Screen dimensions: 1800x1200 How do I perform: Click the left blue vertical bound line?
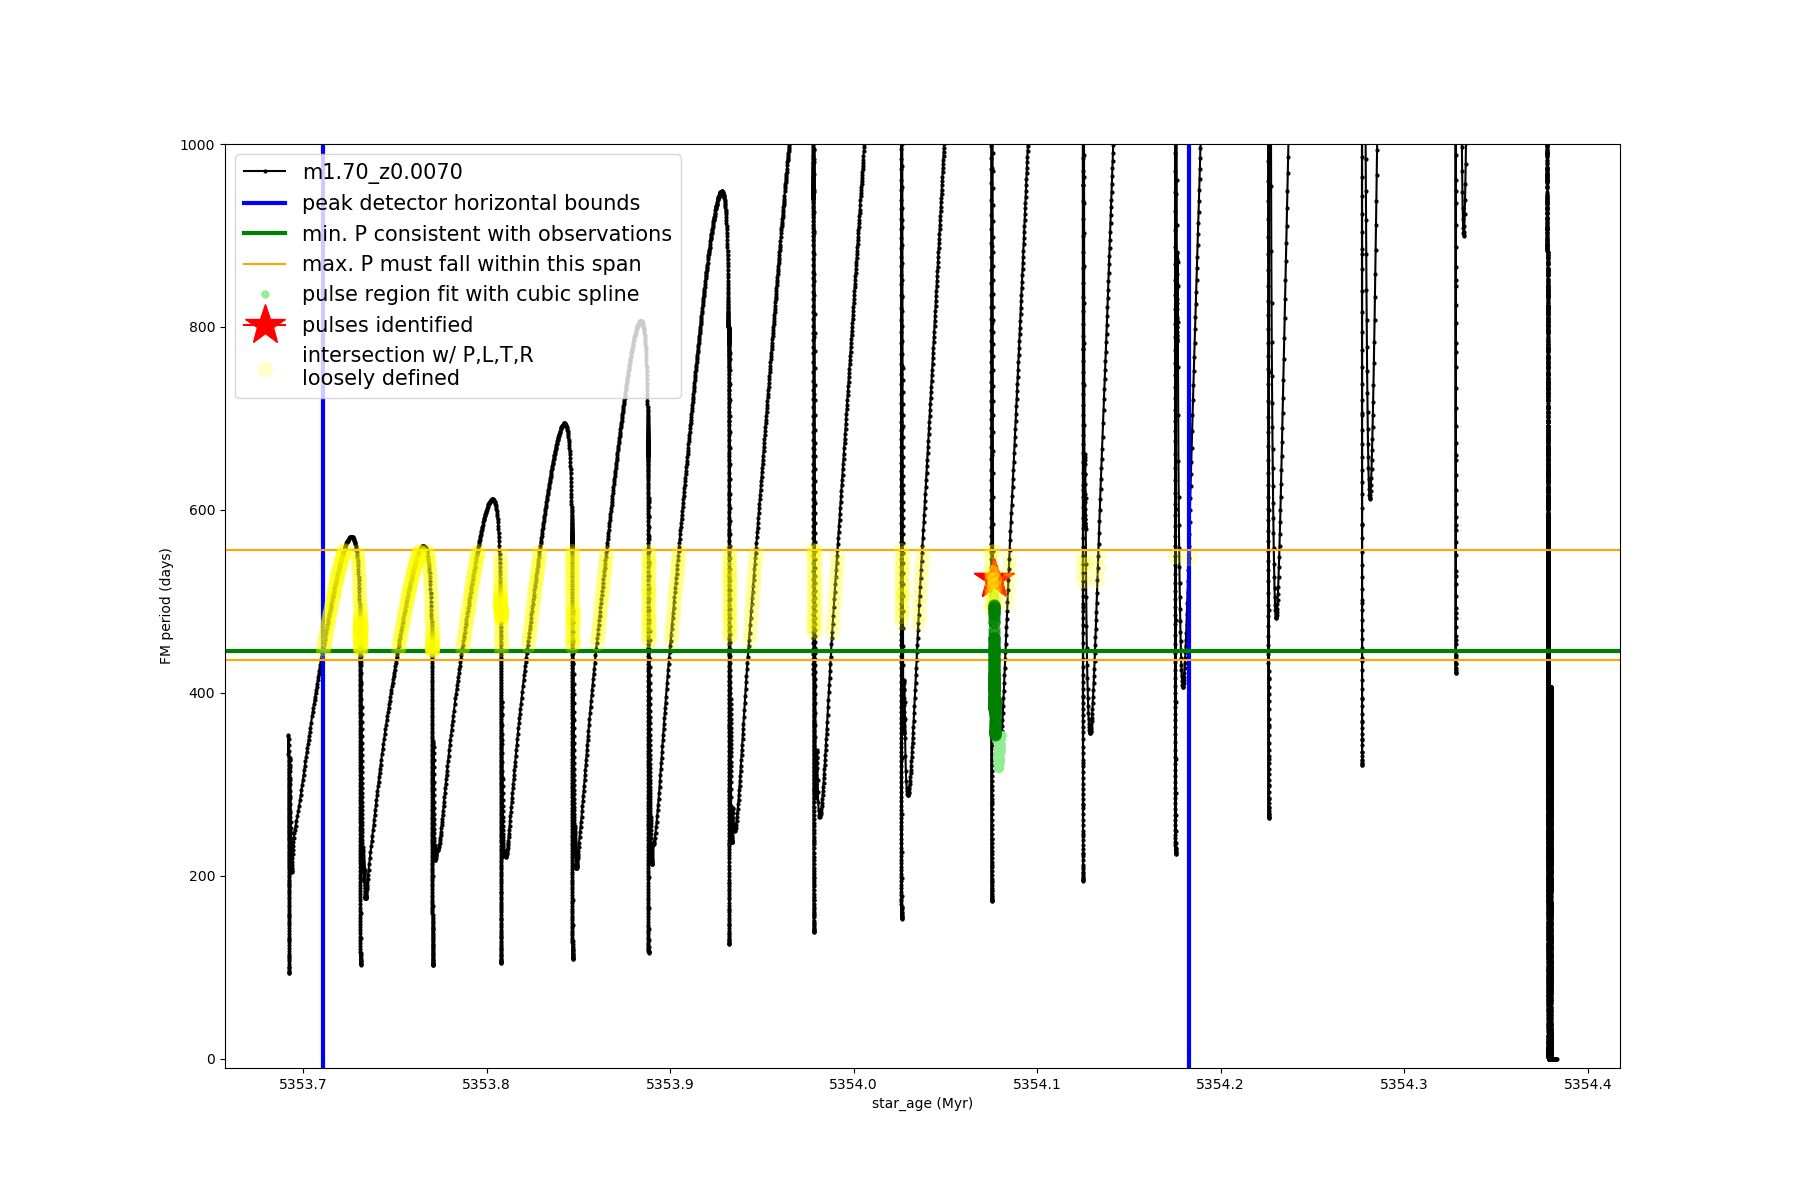pyautogui.click(x=323, y=800)
